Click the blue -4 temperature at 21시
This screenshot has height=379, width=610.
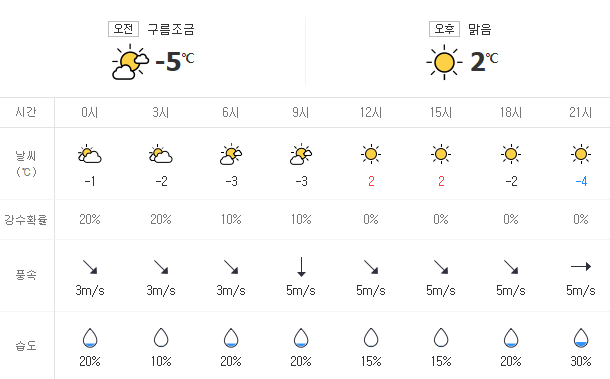coord(581,181)
